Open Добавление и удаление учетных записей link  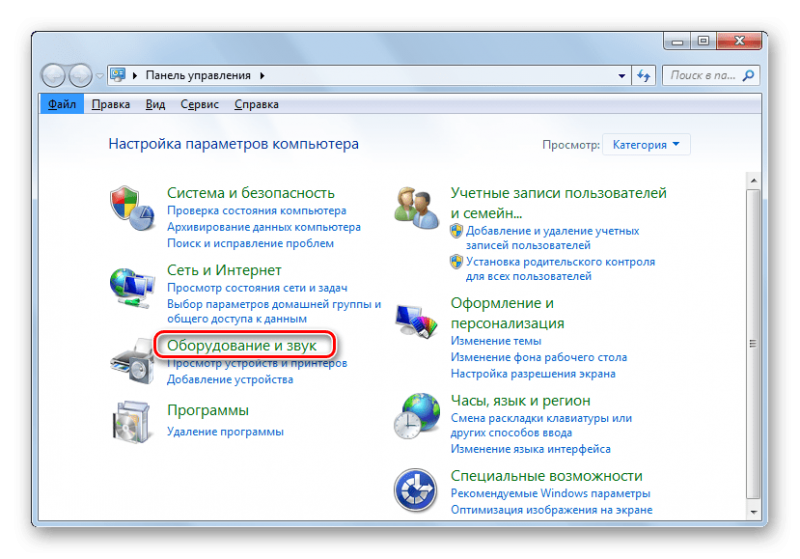(x=552, y=238)
